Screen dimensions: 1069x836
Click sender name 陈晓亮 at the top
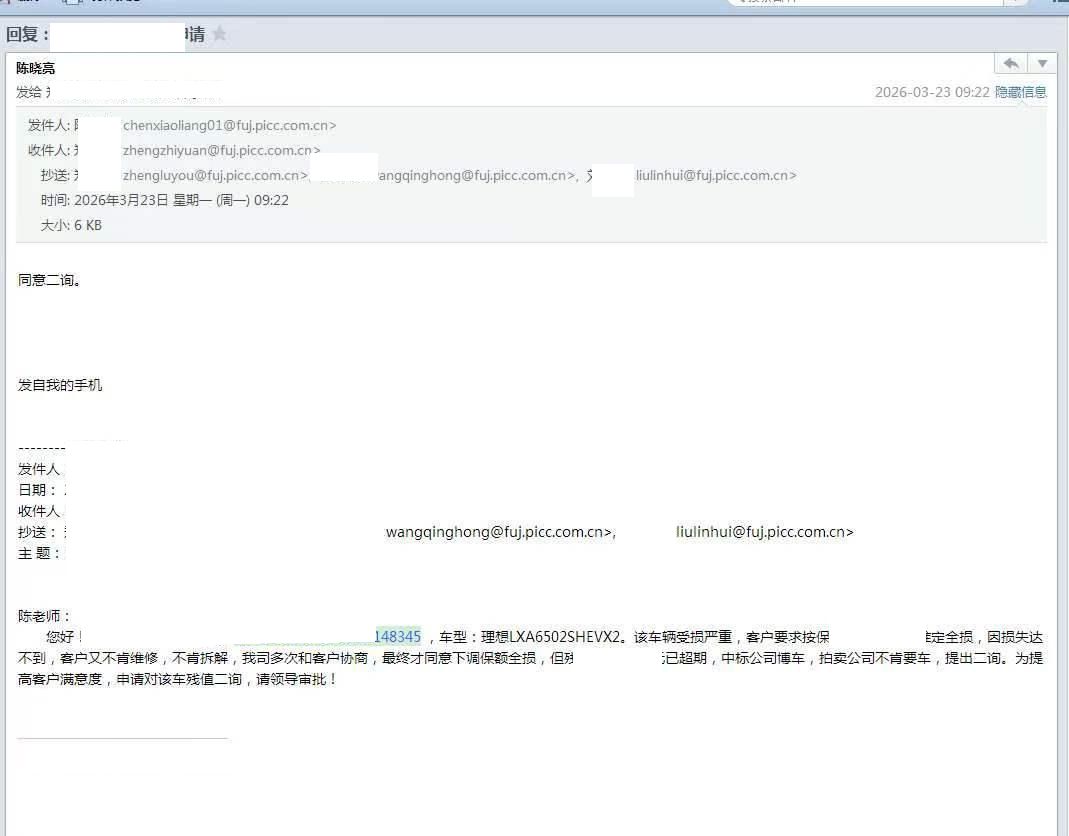click(x=36, y=68)
